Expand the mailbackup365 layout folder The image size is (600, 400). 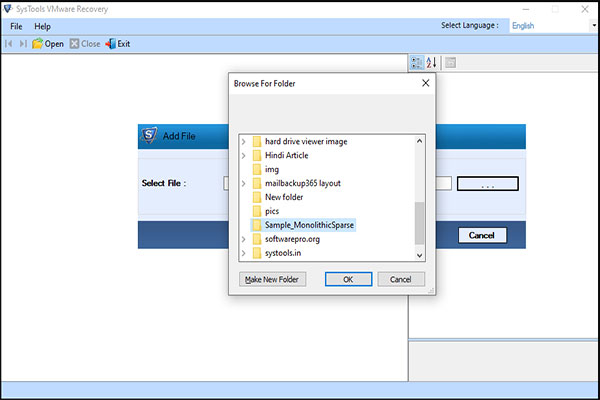243,183
